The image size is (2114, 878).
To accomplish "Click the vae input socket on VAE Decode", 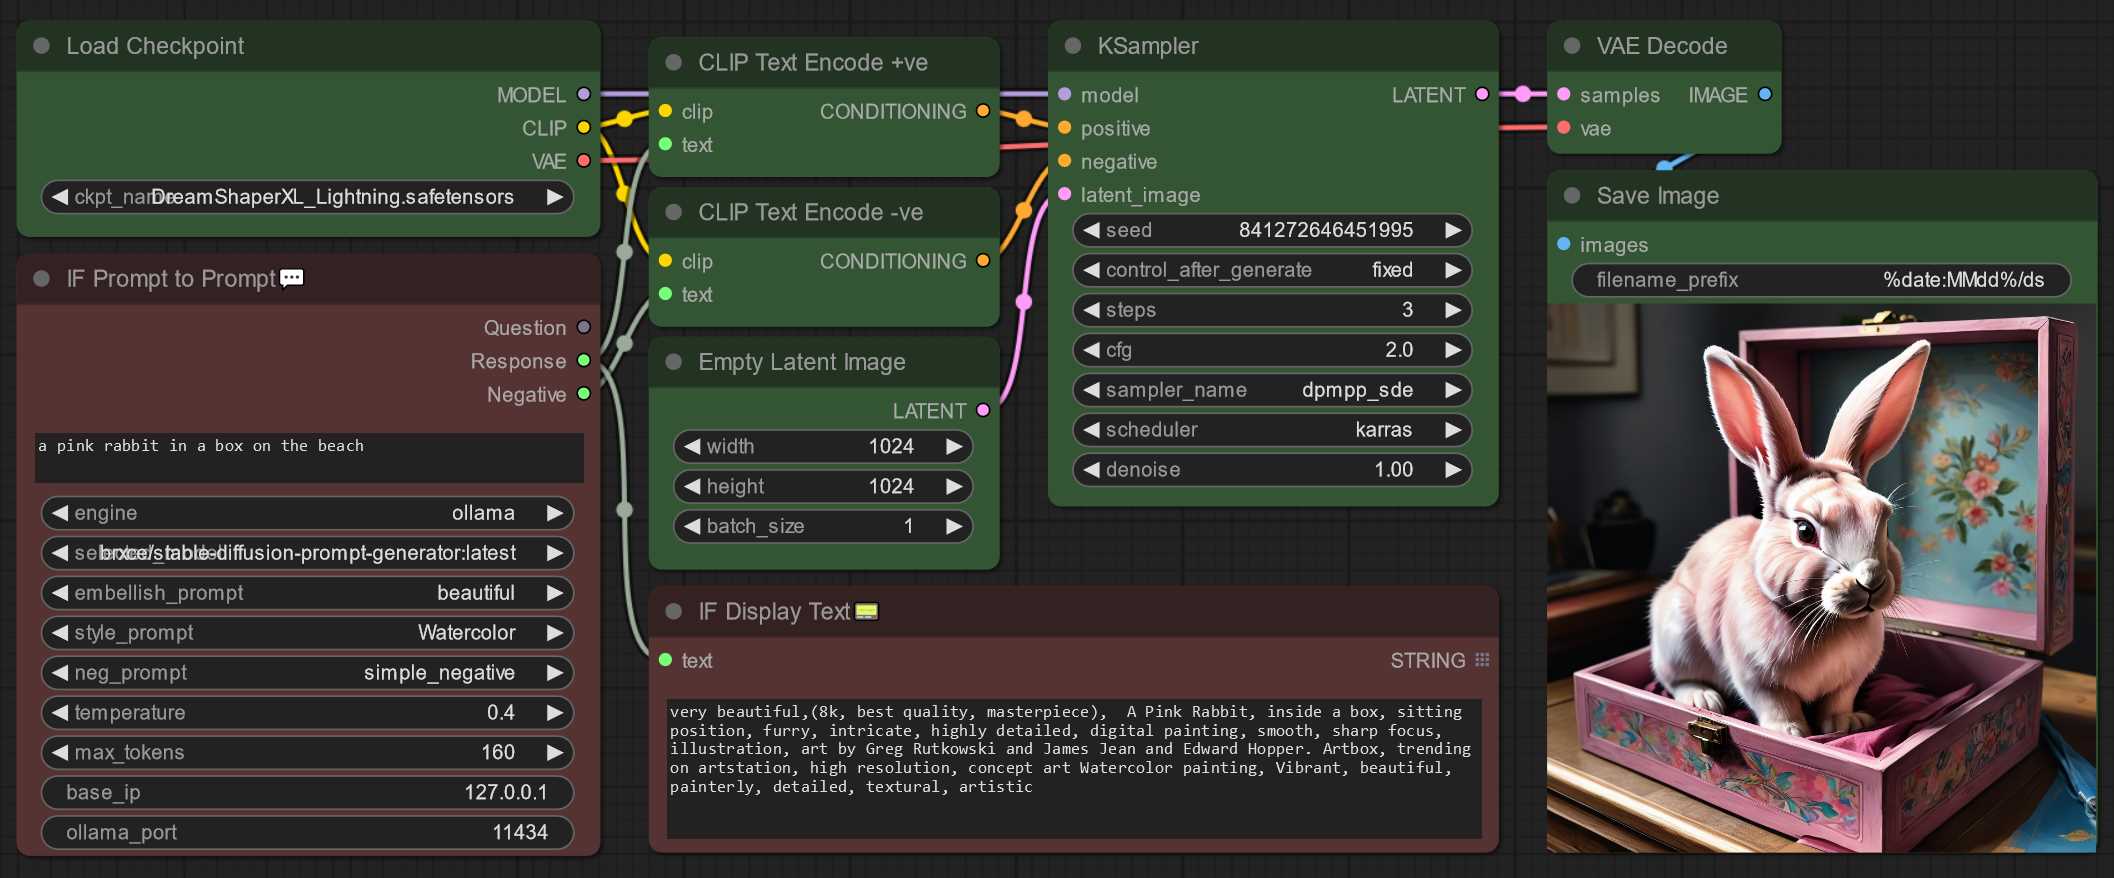I will point(1564,128).
